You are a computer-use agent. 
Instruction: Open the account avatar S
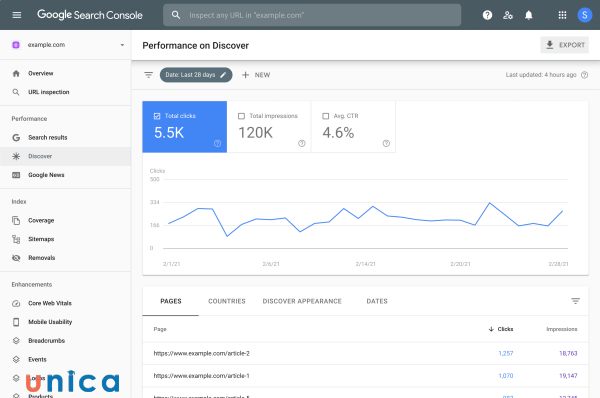point(584,15)
